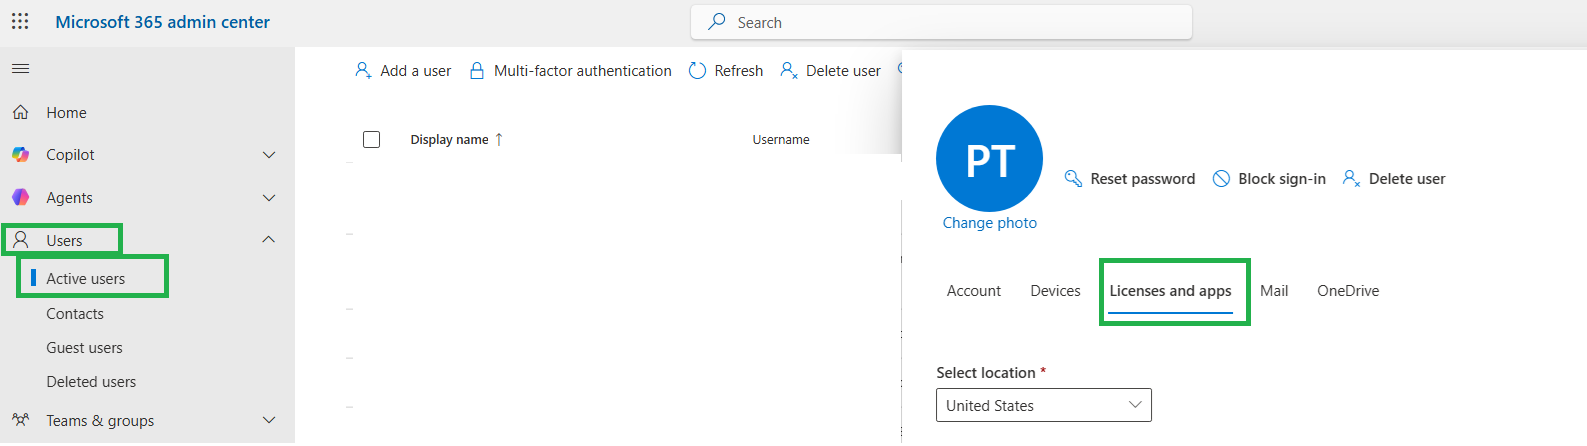Open Guest users in sidebar
1587x446 pixels.
(x=84, y=347)
